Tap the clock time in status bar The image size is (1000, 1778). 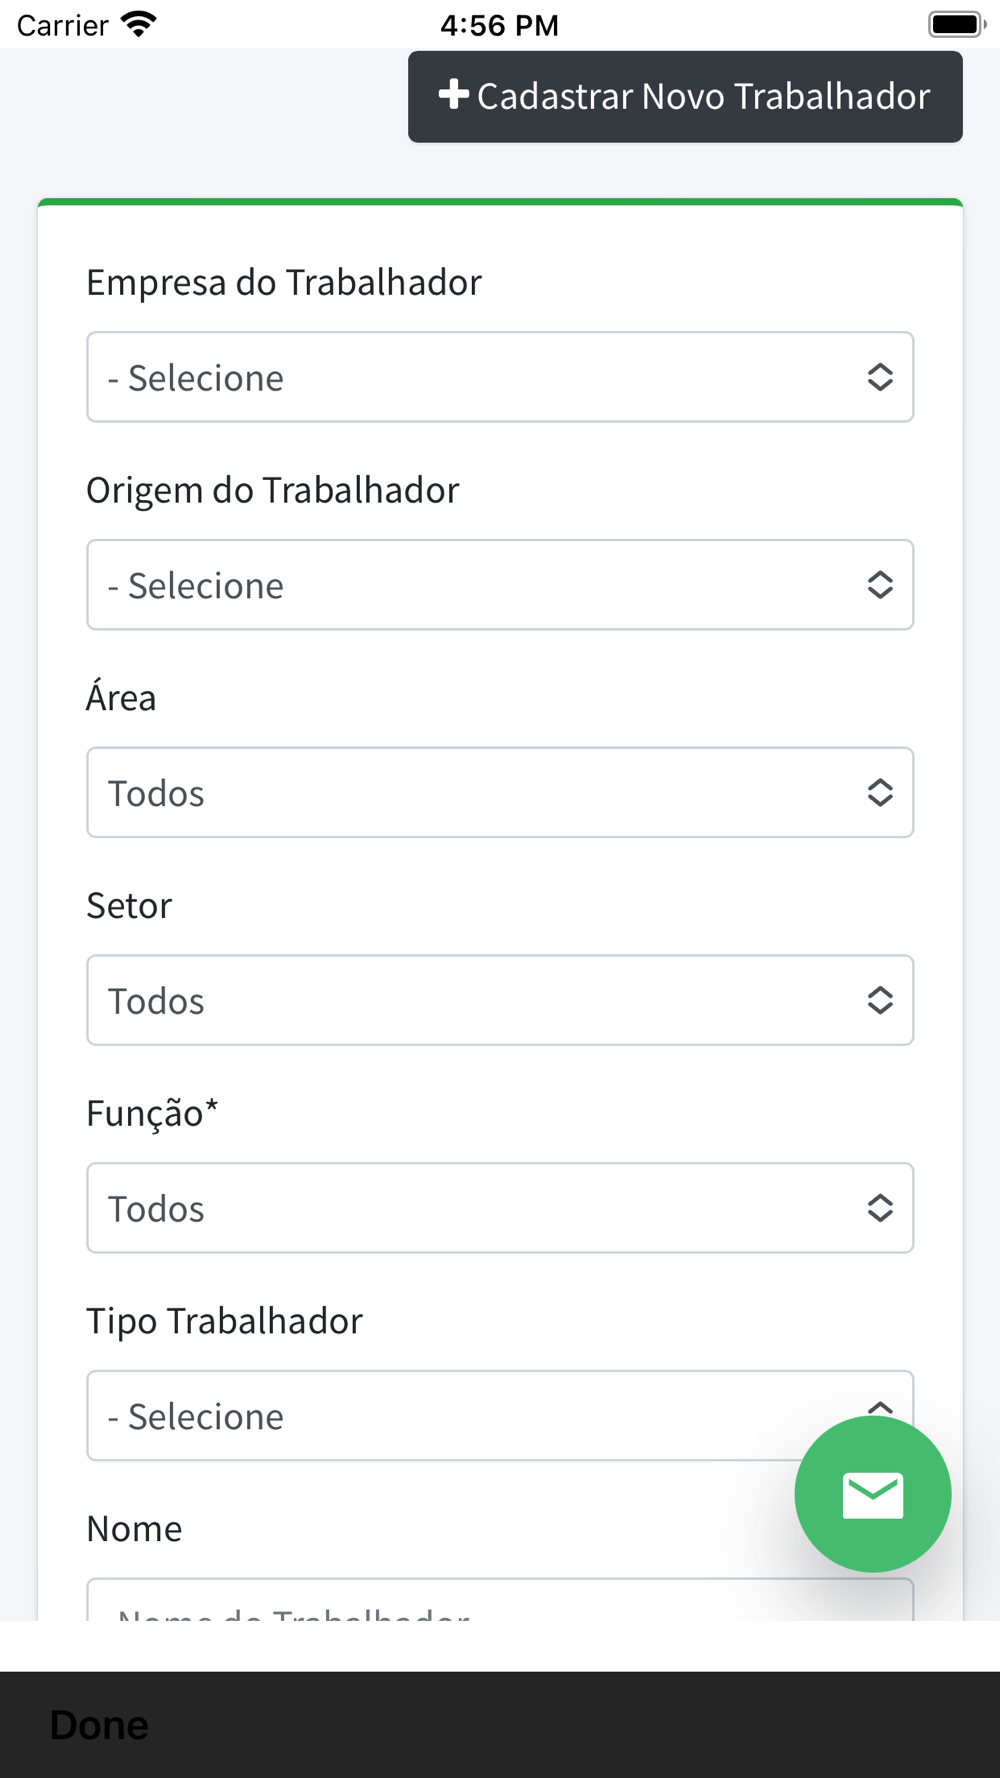click(499, 25)
